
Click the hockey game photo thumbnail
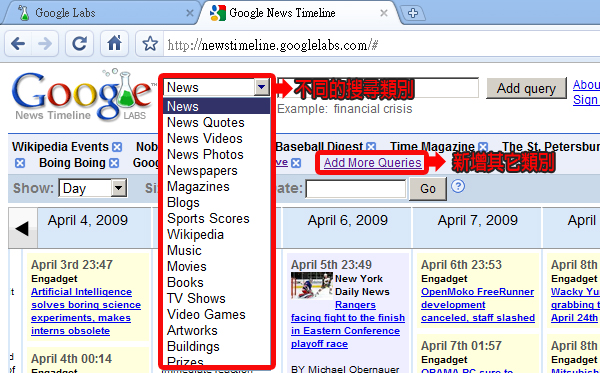pyautogui.click(x=312, y=285)
